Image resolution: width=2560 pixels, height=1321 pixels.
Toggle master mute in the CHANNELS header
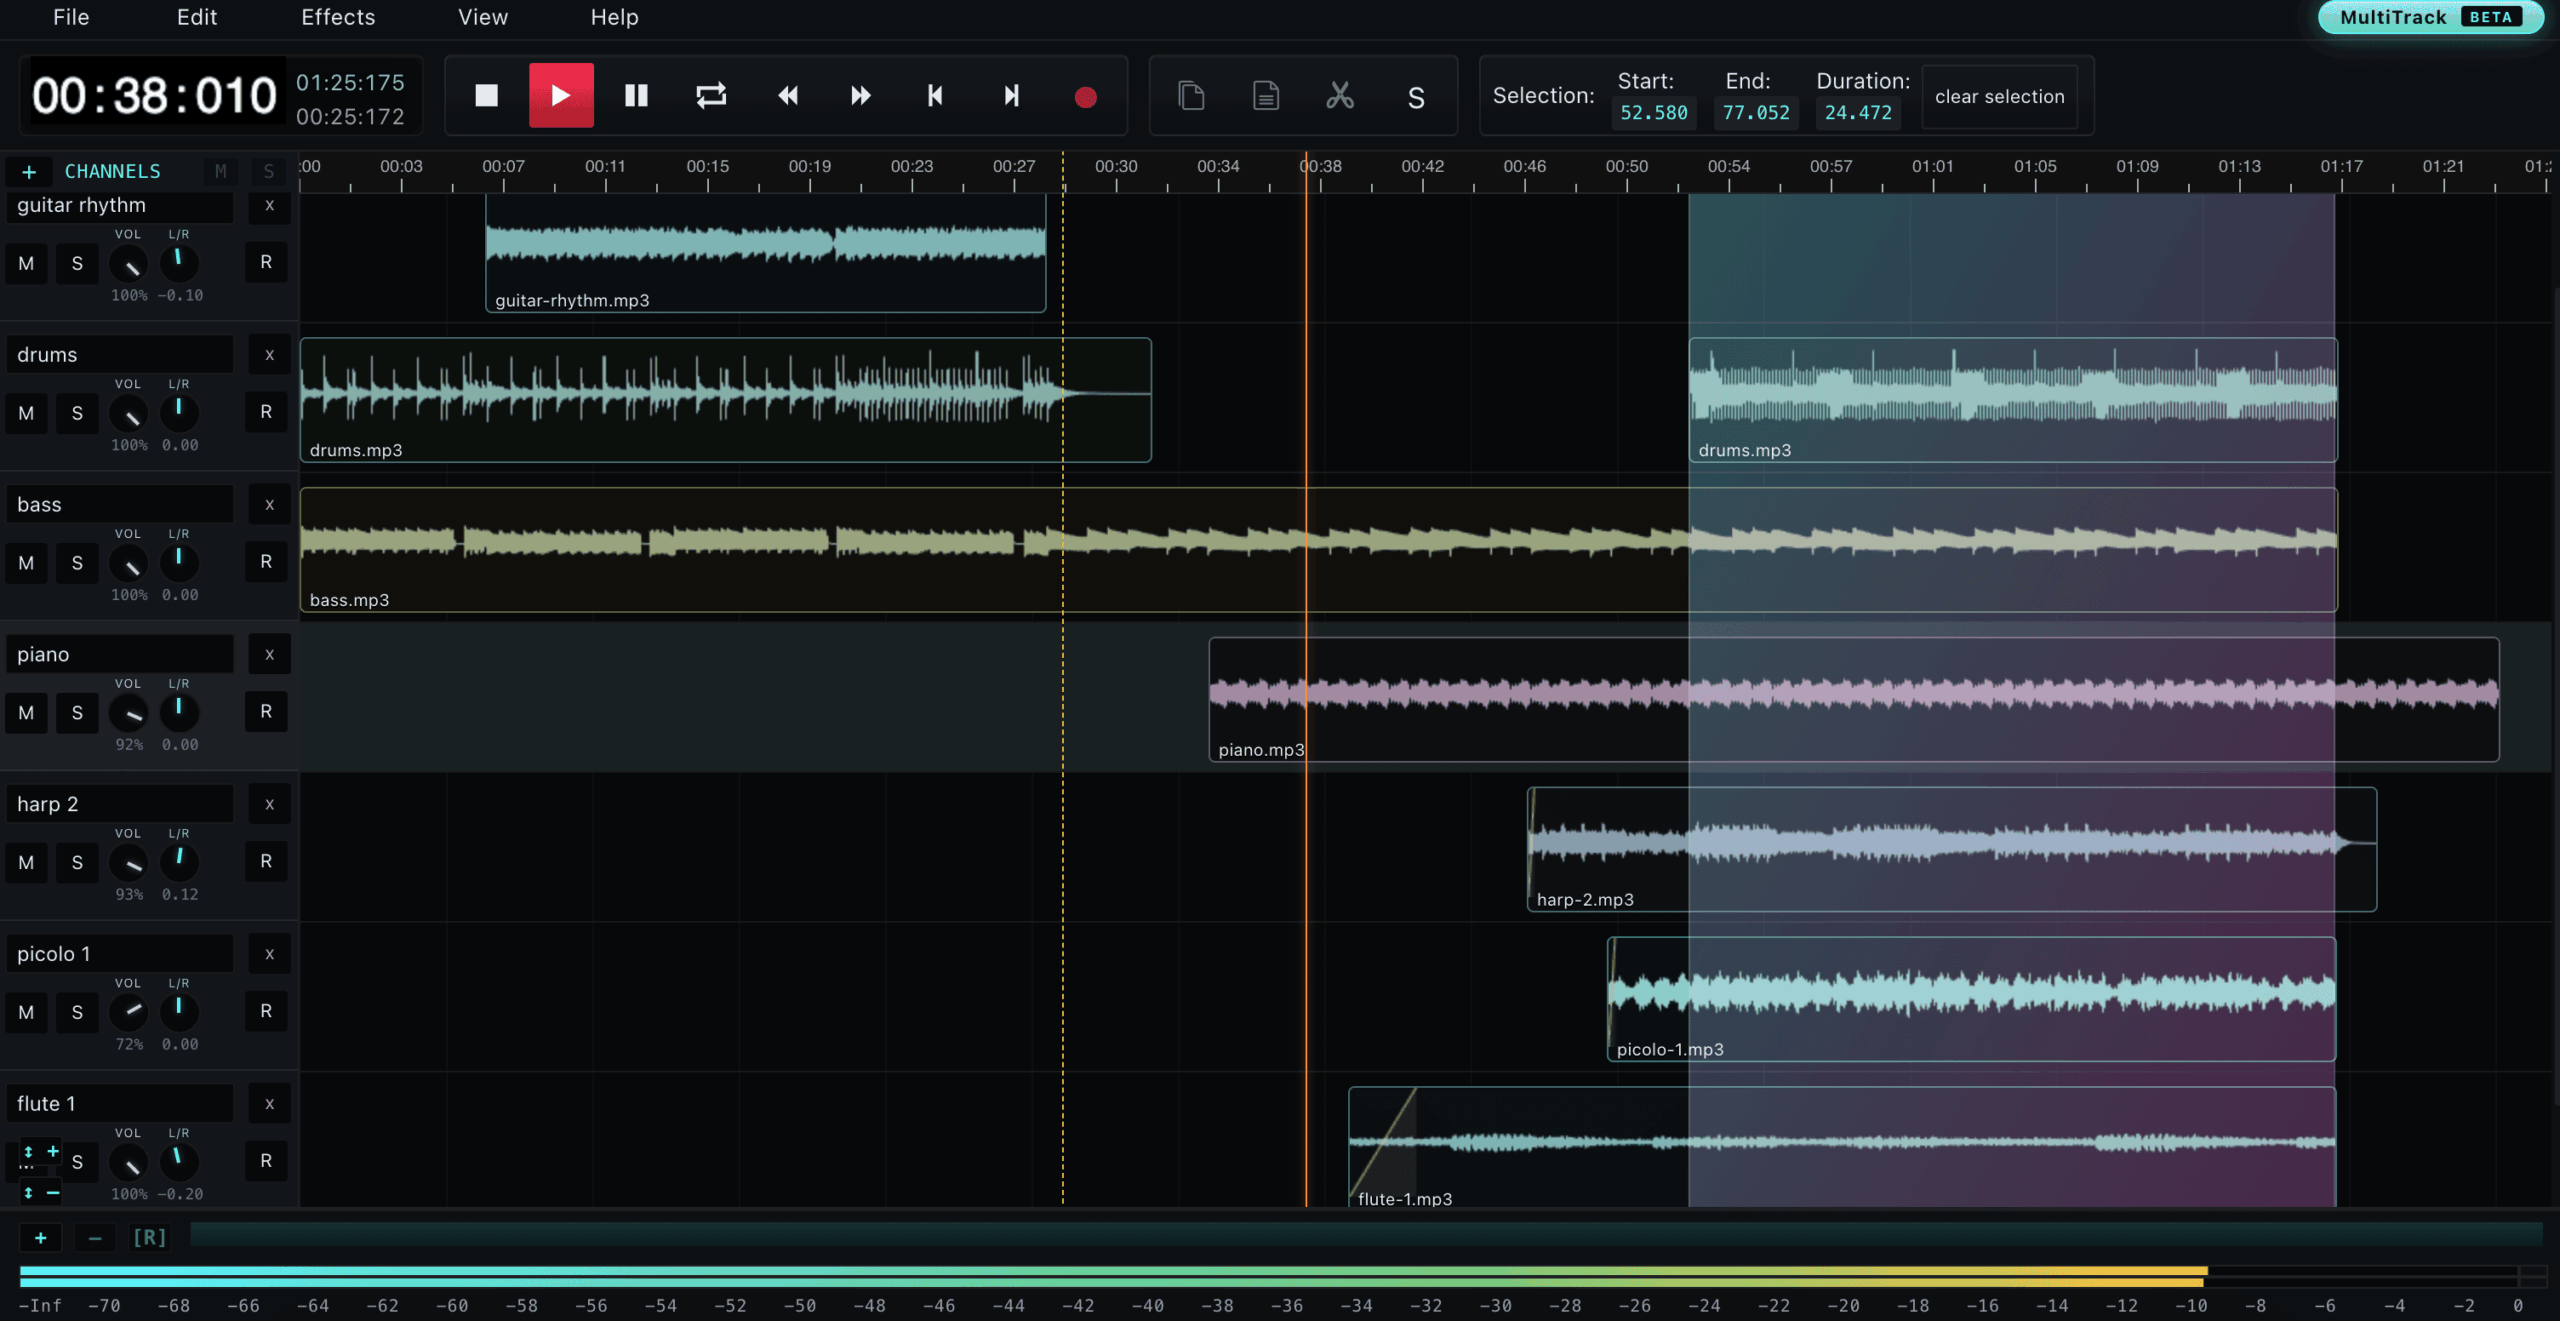pos(221,172)
